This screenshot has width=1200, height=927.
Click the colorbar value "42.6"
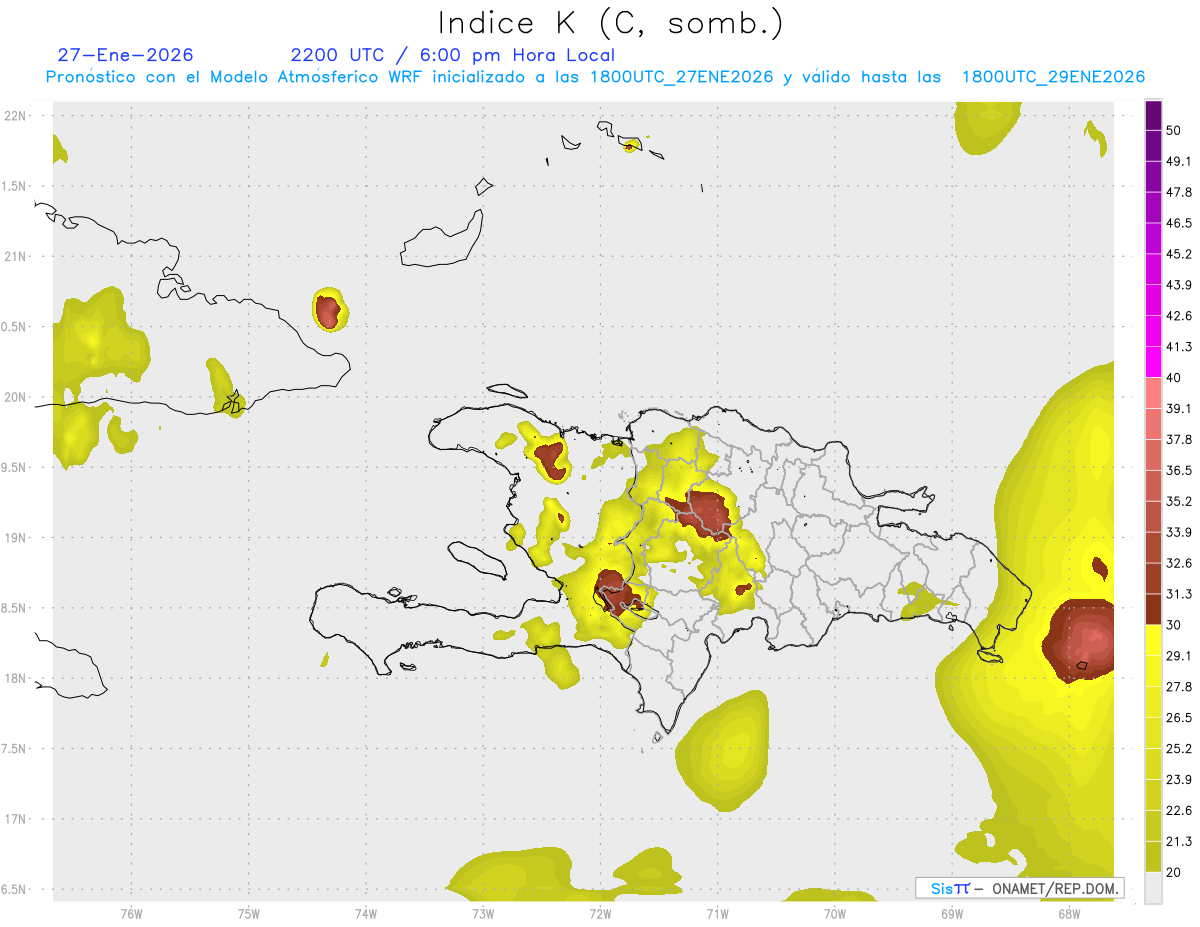pyautogui.click(x=1178, y=316)
